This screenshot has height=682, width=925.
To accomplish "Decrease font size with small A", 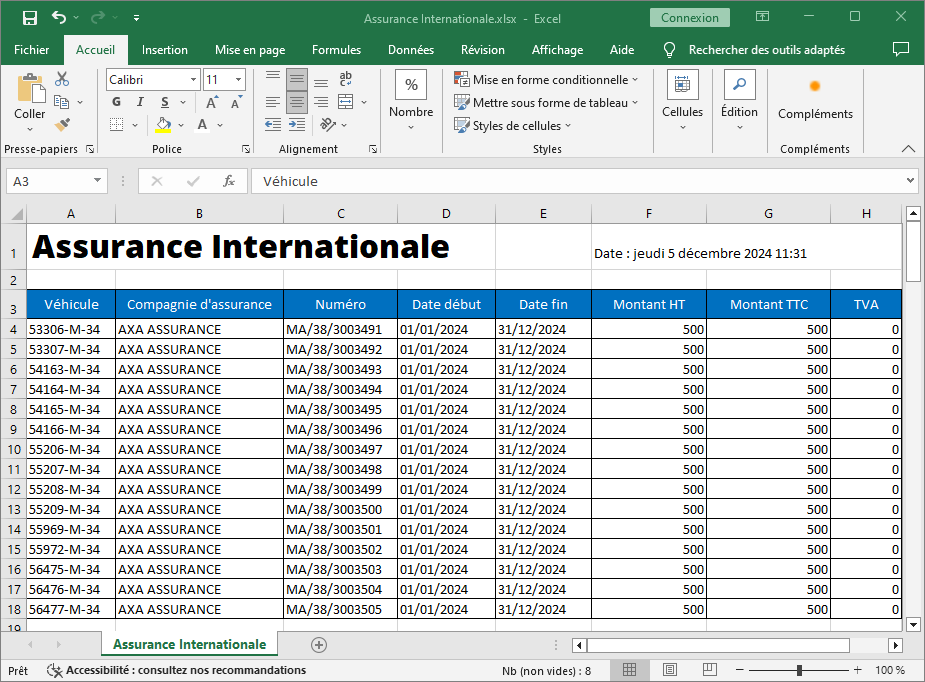I will click(x=236, y=103).
